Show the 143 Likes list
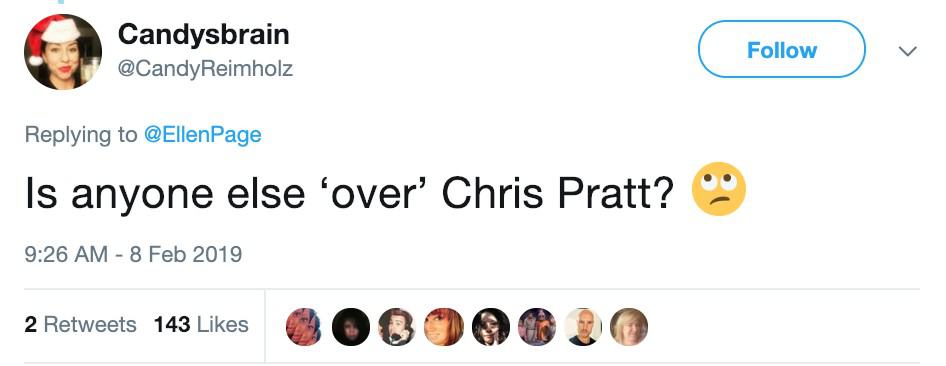 [x=201, y=324]
